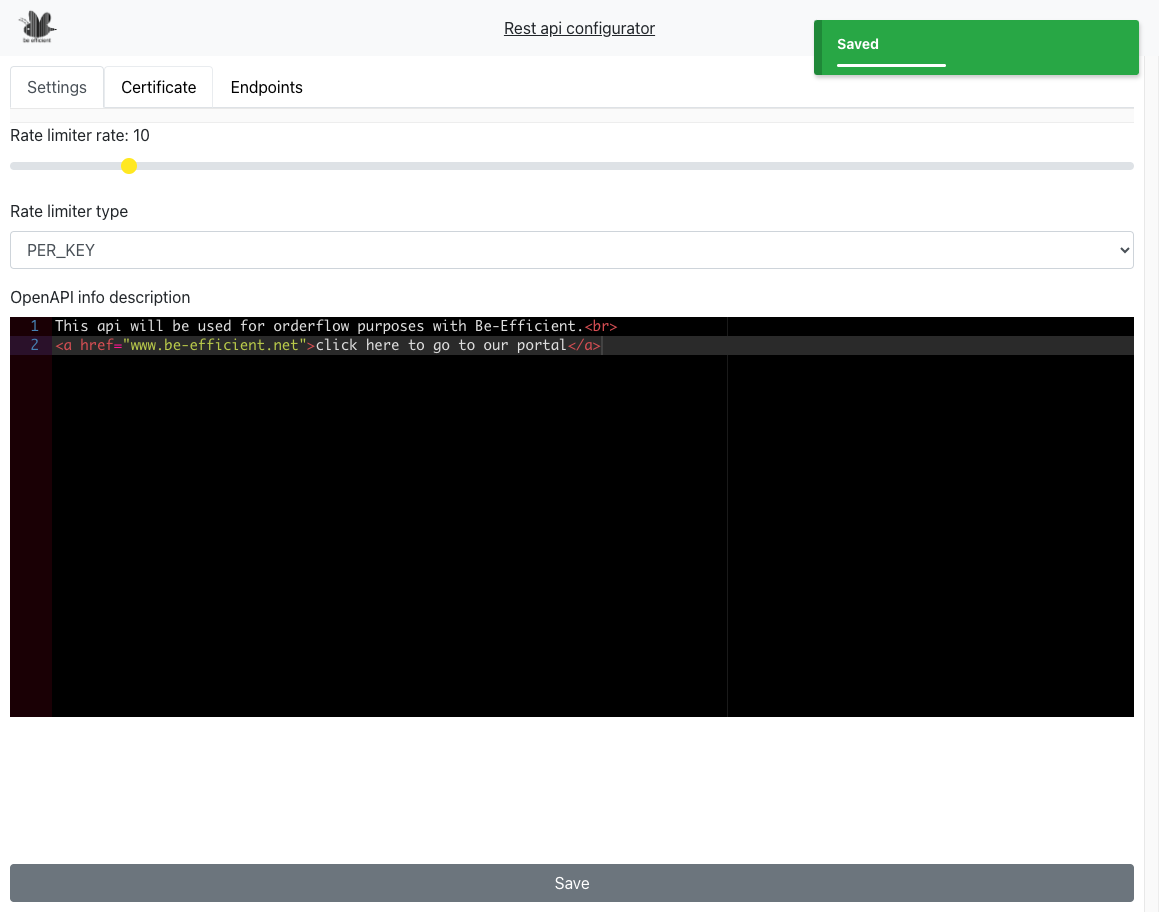The height and width of the screenshot is (912, 1159).
Task: Place cursor on the <br> tag in the editor
Action: coord(600,326)
